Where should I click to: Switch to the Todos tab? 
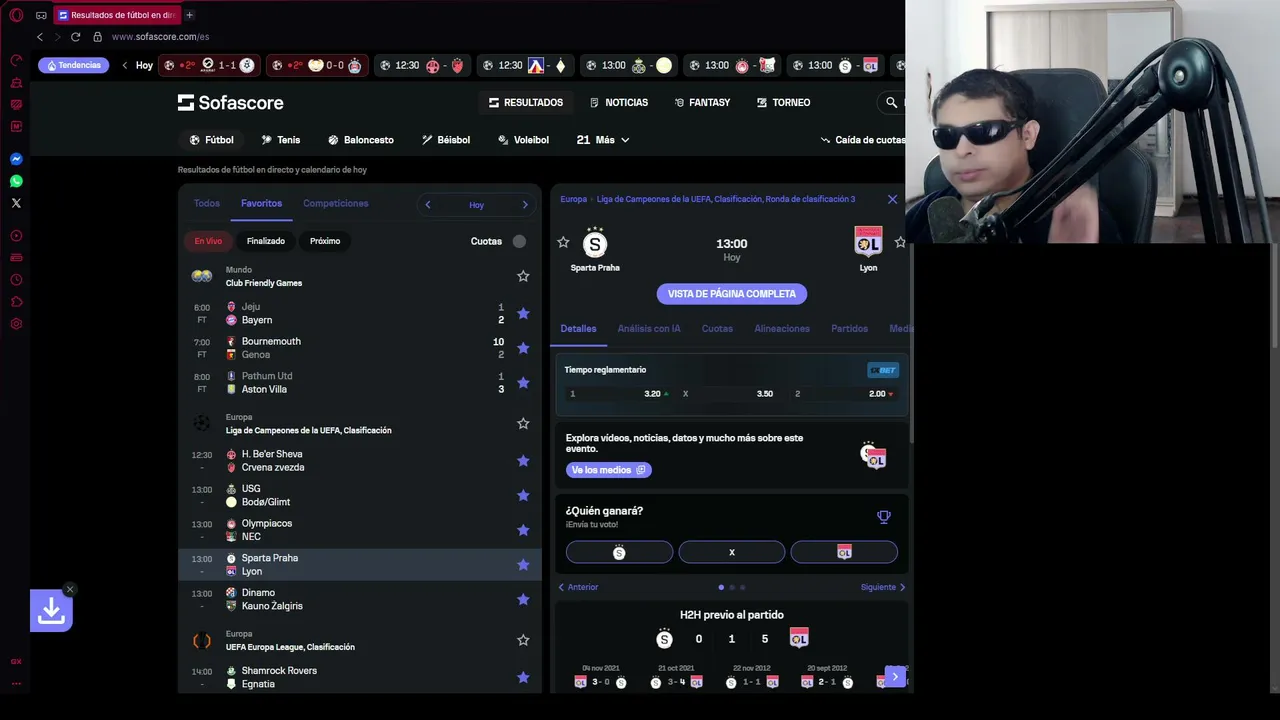coord(207,203)
